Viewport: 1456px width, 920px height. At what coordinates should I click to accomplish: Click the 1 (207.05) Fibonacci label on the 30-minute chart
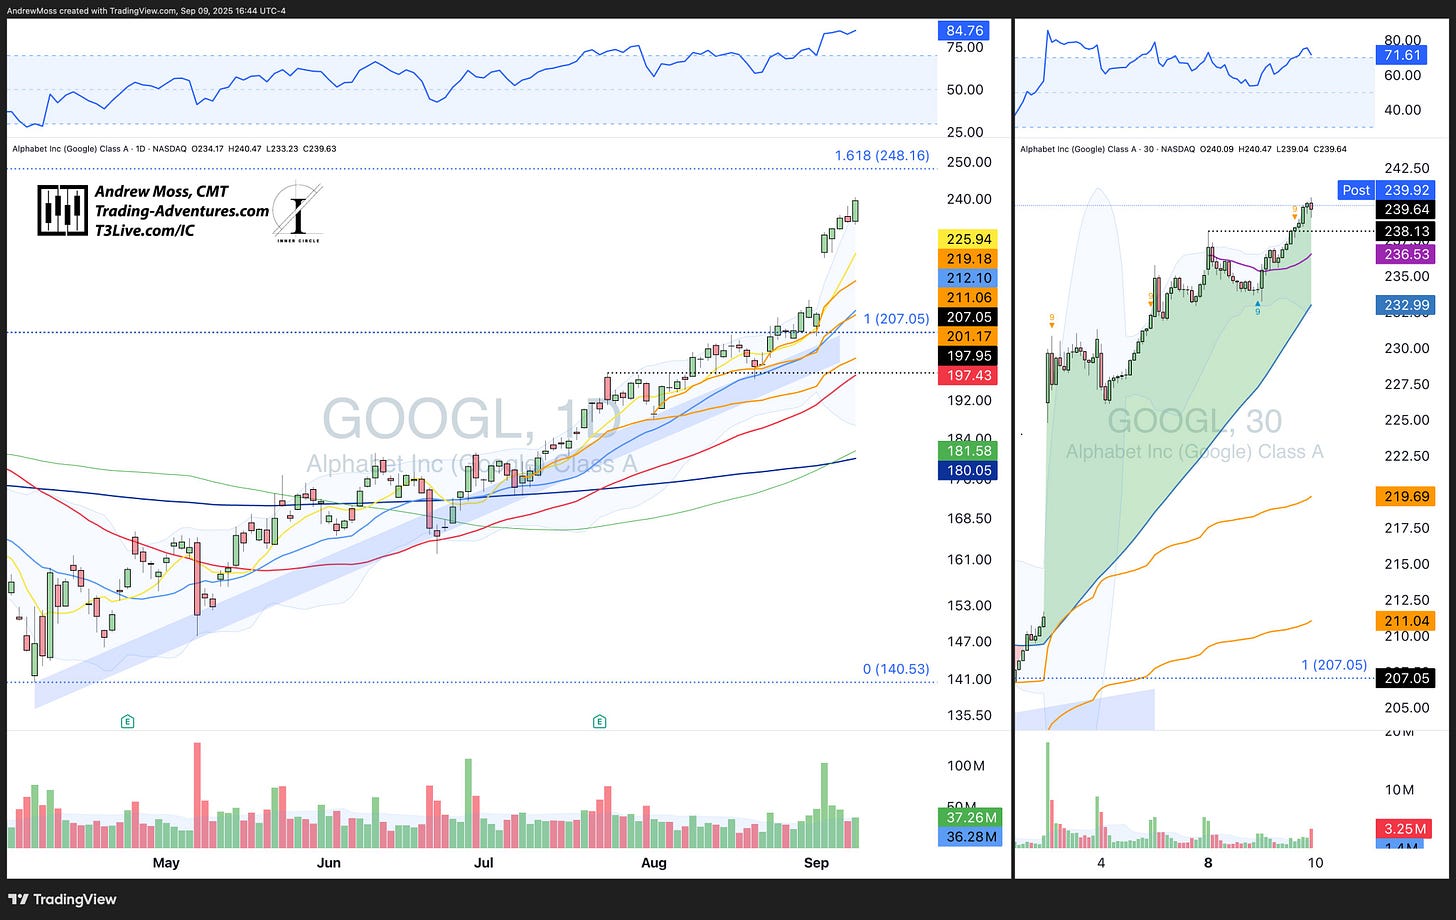(x=1334, y=665)
